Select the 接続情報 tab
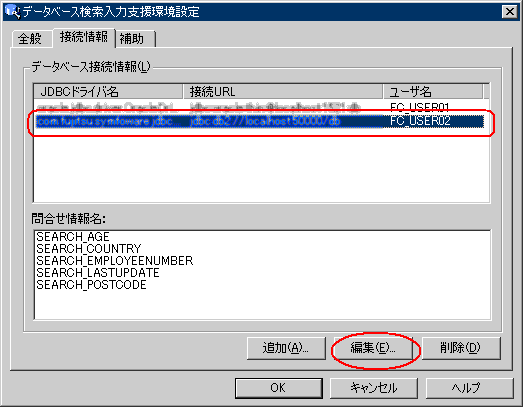The width and height of the screenshot is (523, 407). tap(84, 37)
